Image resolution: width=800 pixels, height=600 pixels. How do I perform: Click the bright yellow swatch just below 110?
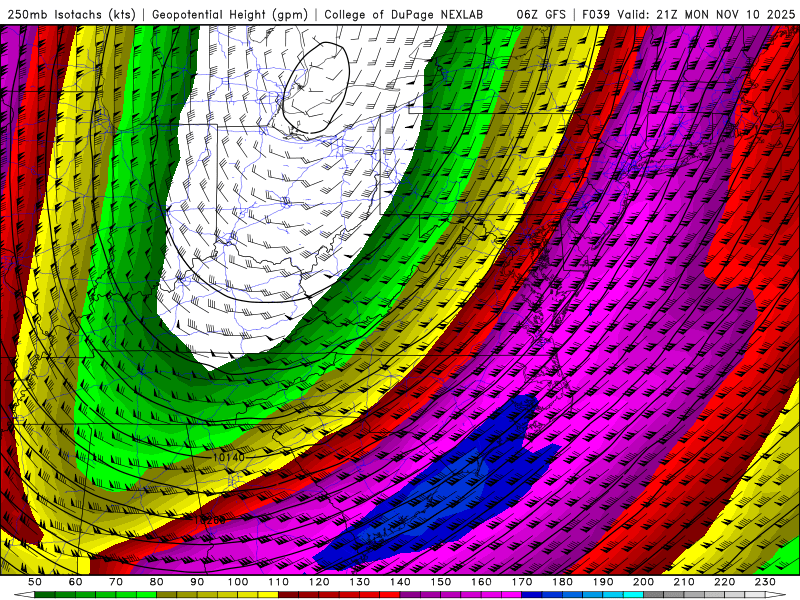point(268,595)
